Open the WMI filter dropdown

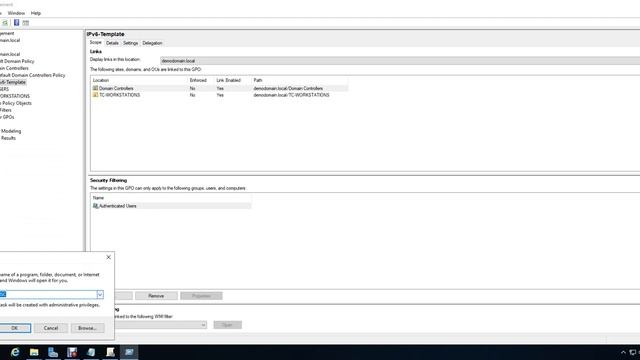[x=203, y=325]
